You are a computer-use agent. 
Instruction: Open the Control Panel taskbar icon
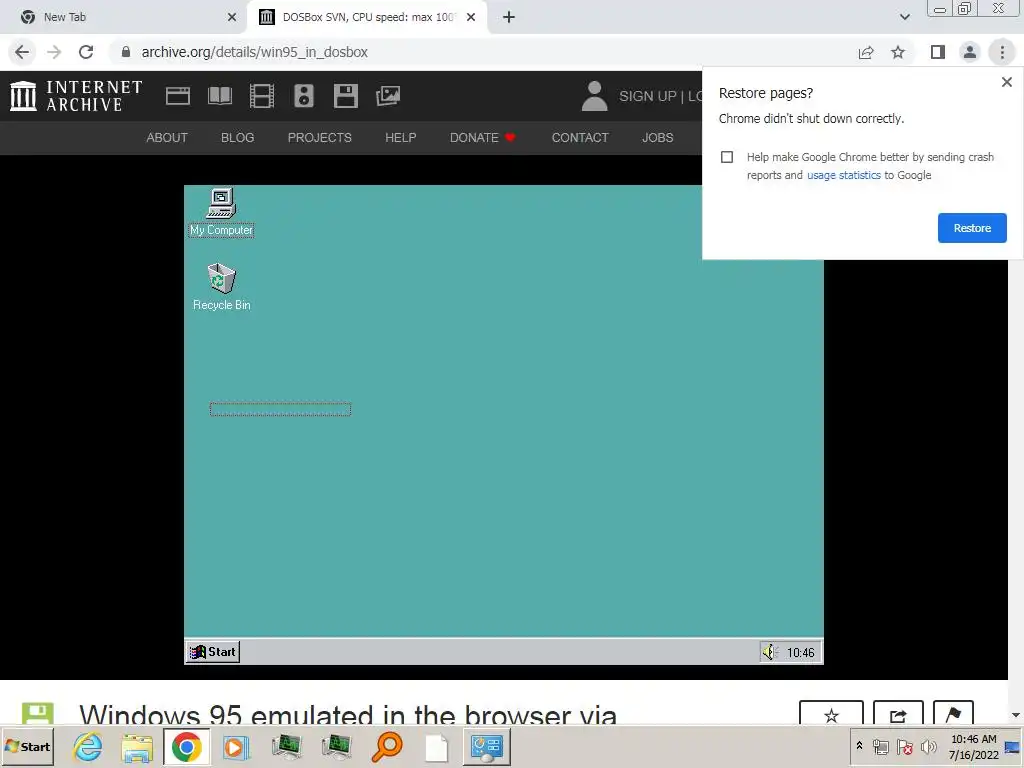[x=487, y=747]
